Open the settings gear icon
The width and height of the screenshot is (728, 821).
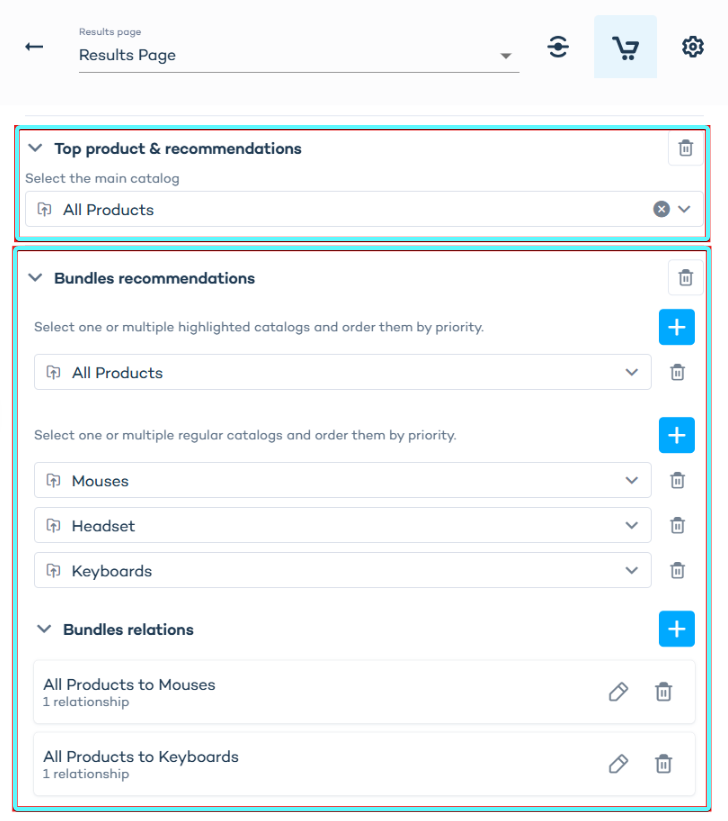click(692, 47)
